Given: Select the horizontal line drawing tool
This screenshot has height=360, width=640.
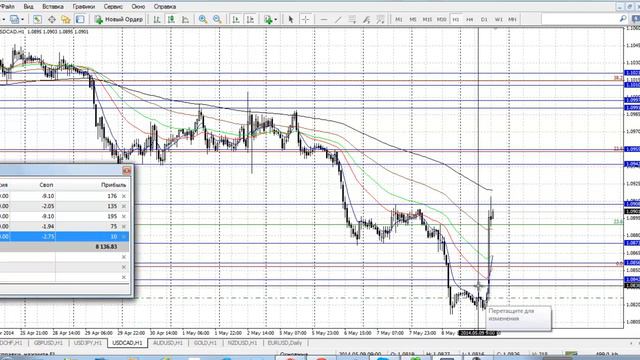Looking at the screenshot, I should (x=324, y=19).
